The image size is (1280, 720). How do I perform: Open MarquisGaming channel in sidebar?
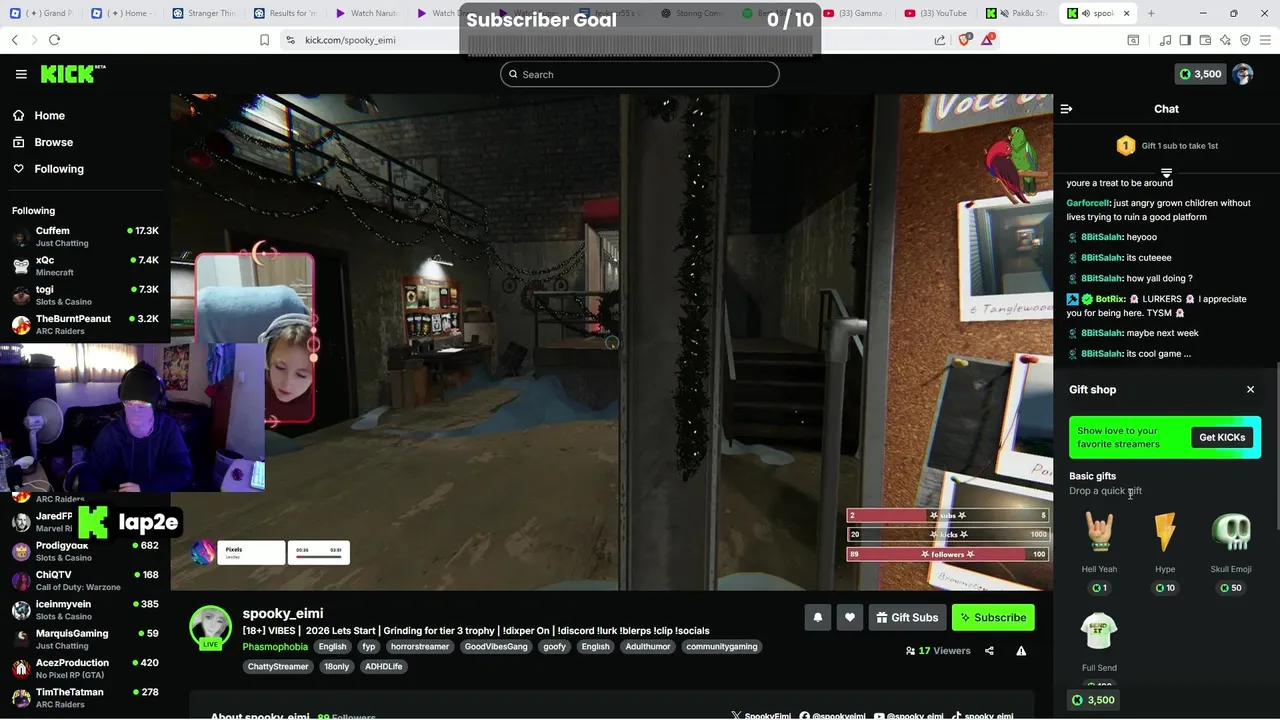85,639
